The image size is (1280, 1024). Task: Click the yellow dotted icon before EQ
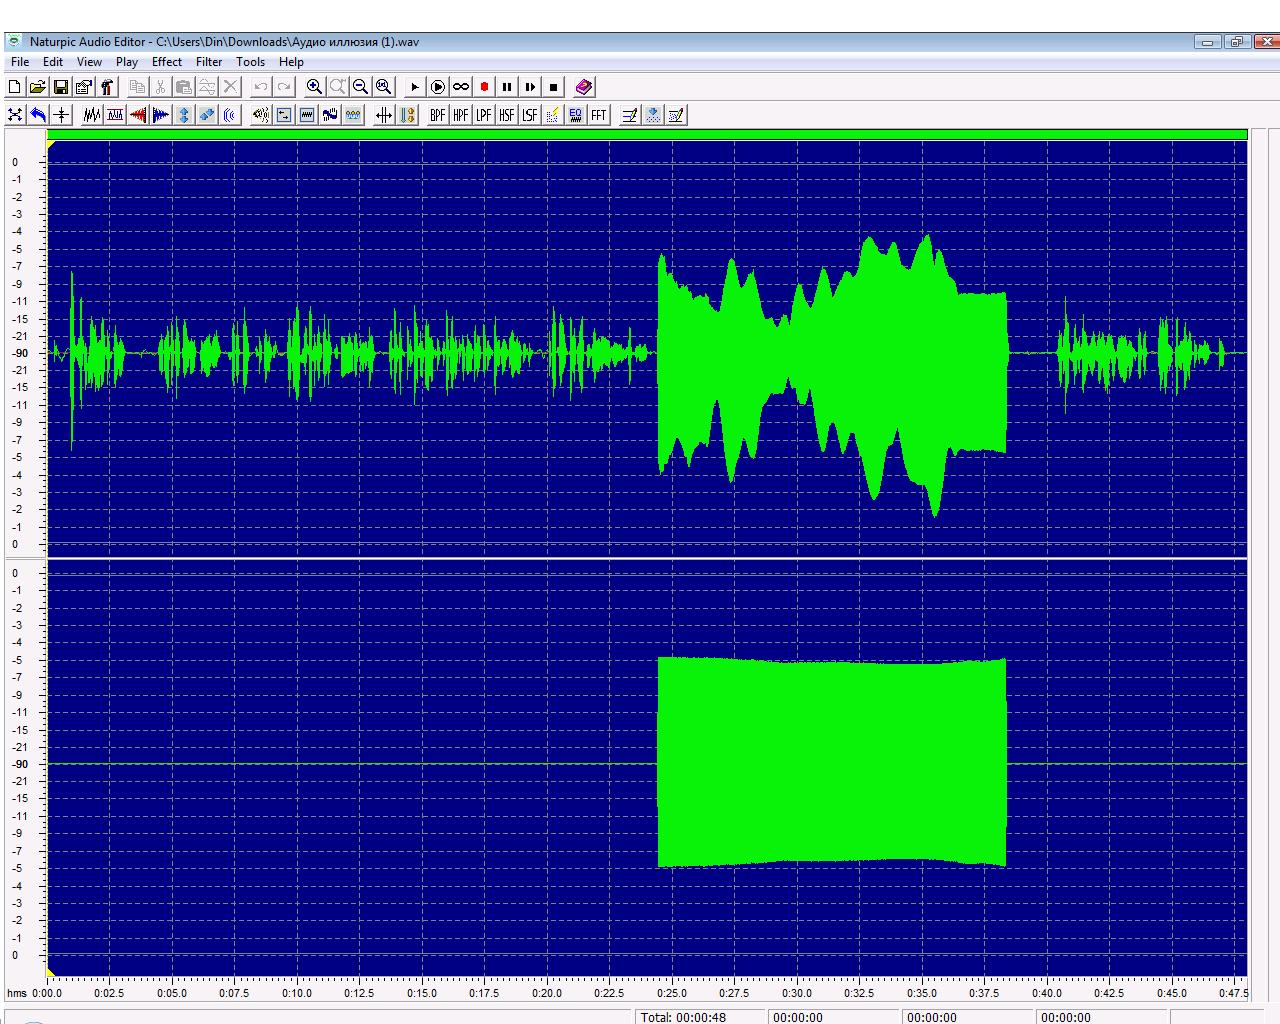553,115
